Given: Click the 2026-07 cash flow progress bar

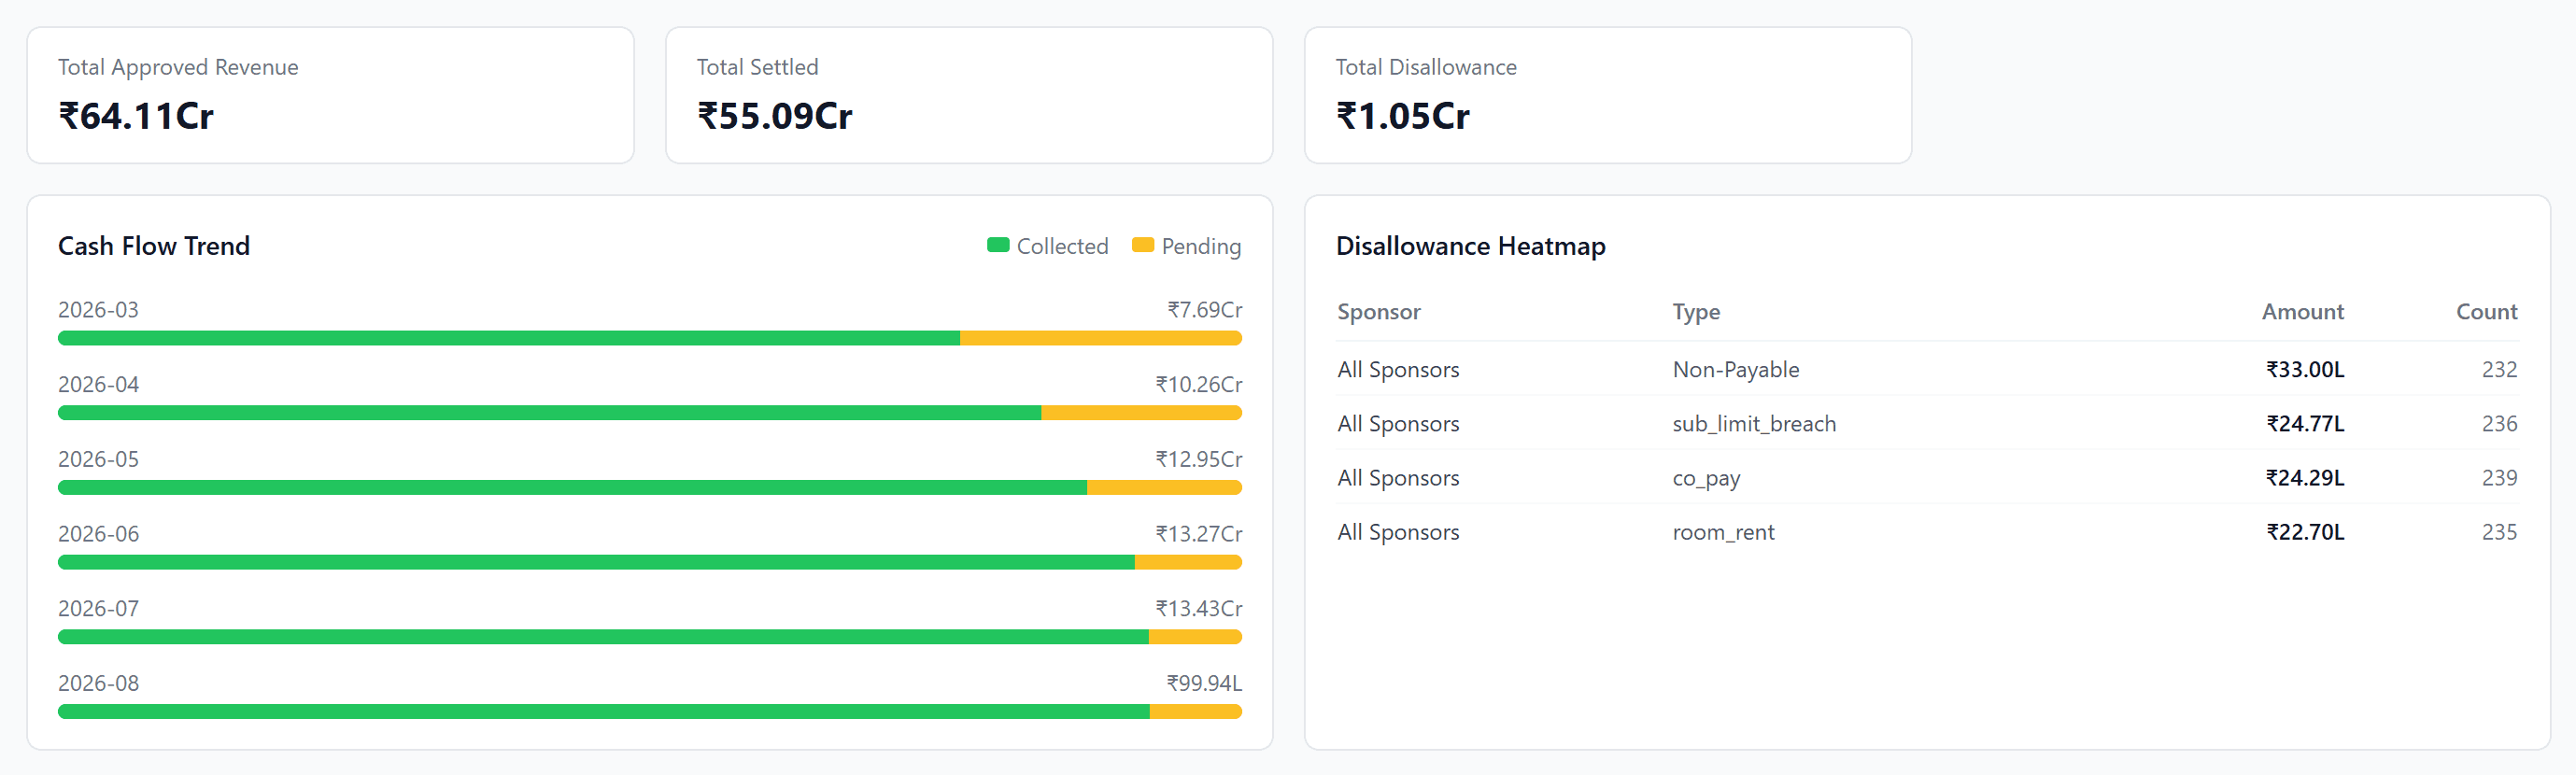Looking at the screenshot, I should [650, 637].
